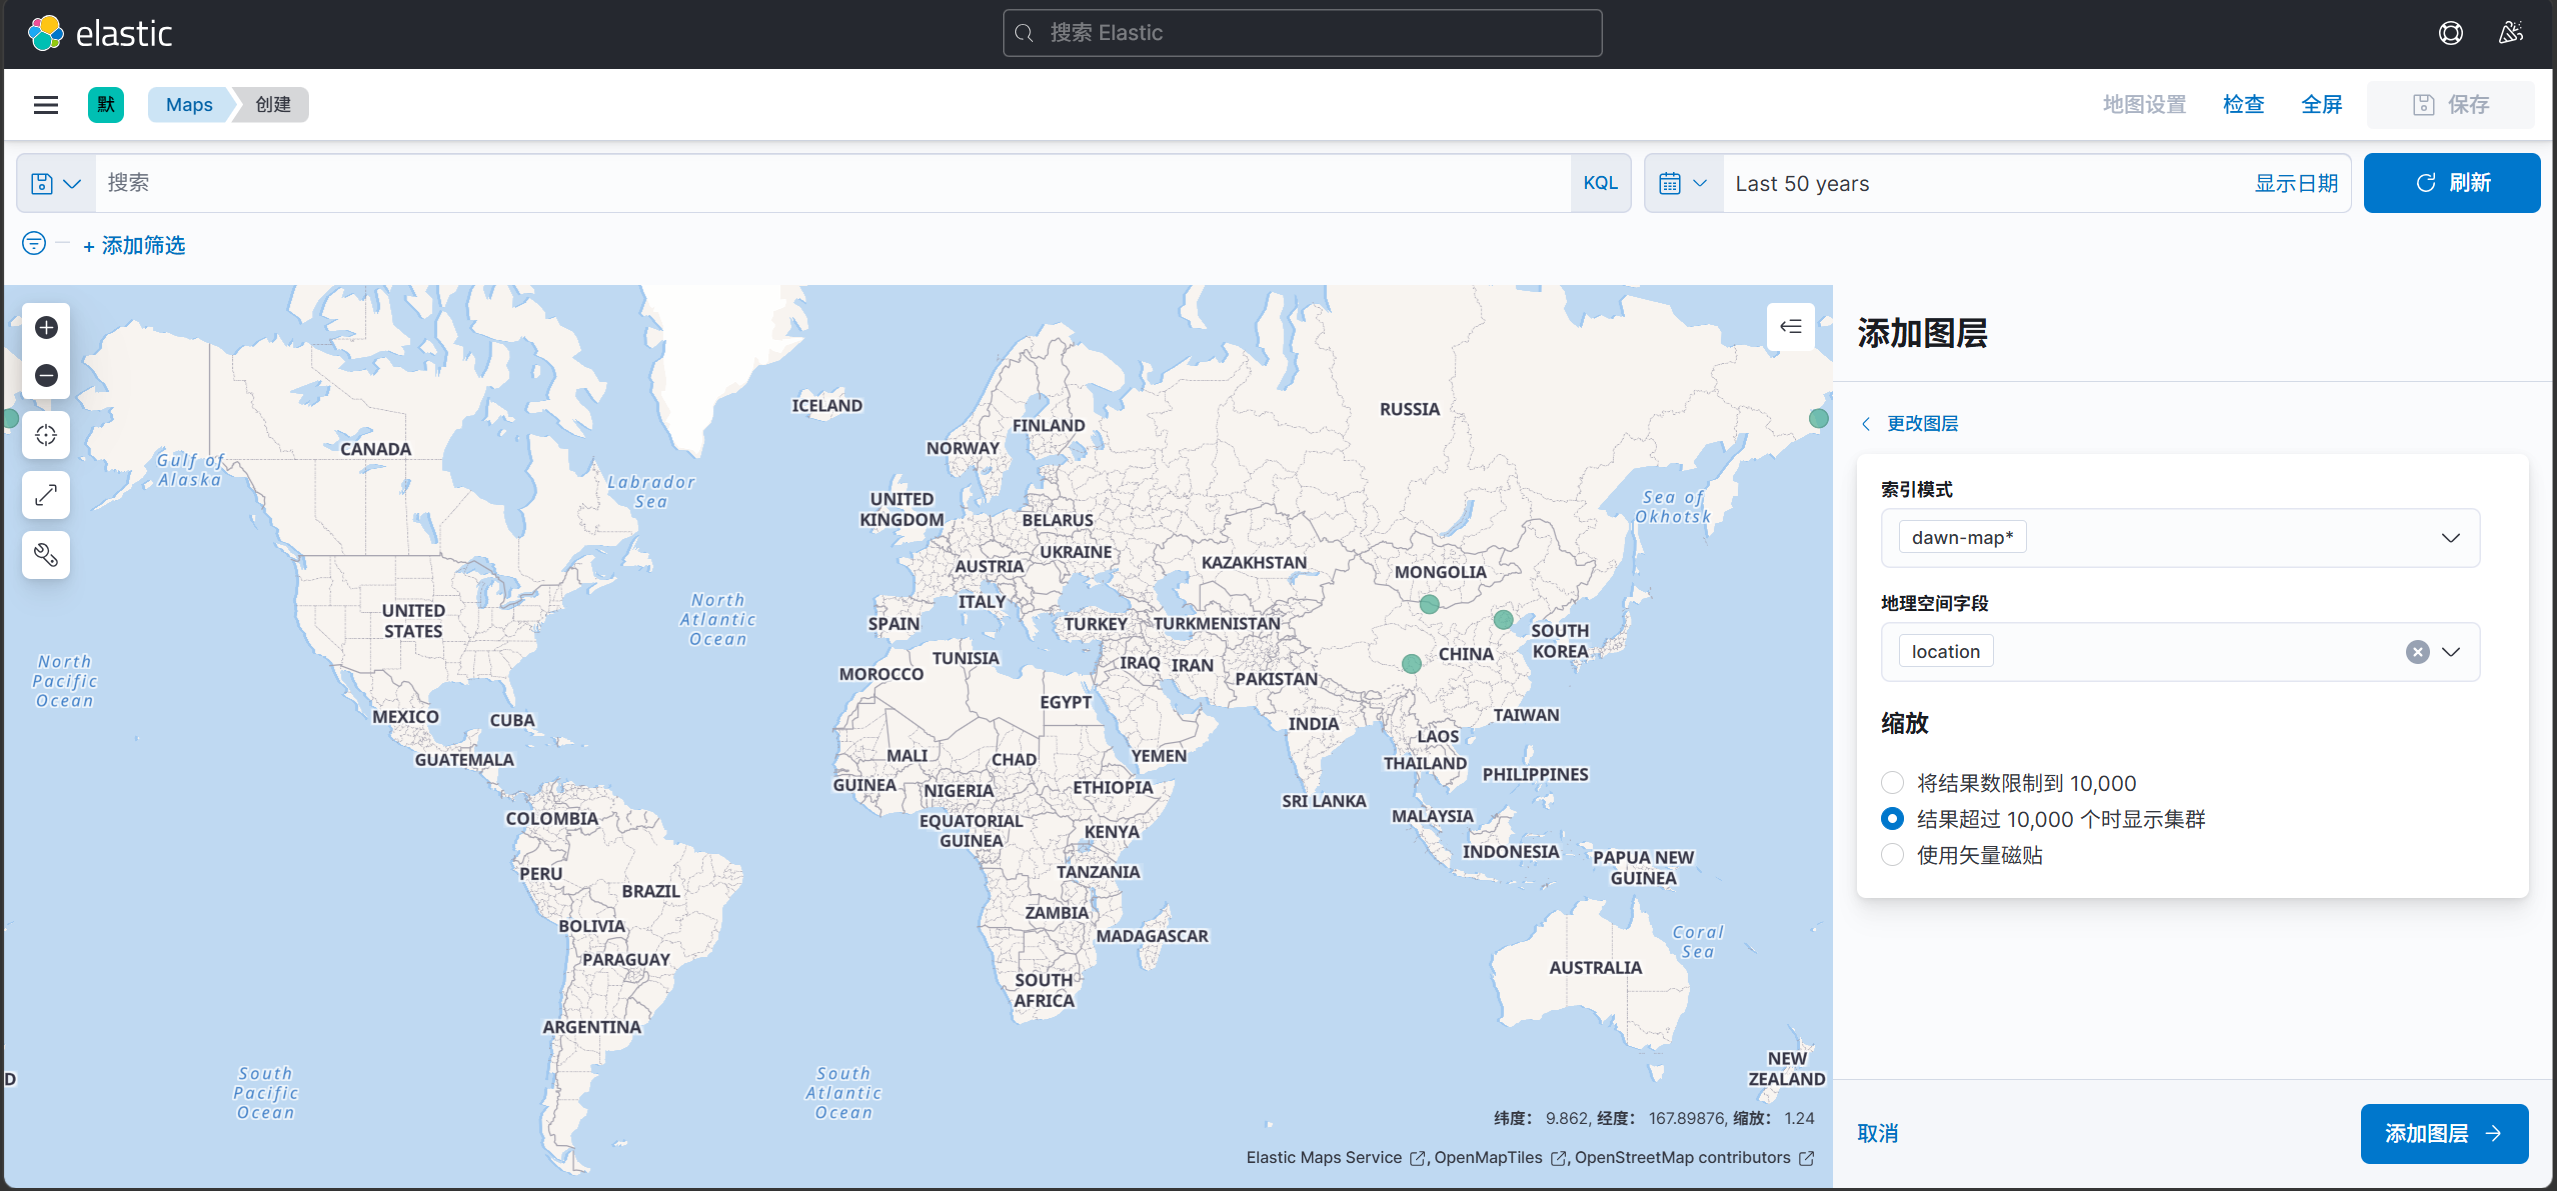The height and width of the screenshot is (1191, 2557).
Task: Click the fit to data bounds icon
Action: 46,436
